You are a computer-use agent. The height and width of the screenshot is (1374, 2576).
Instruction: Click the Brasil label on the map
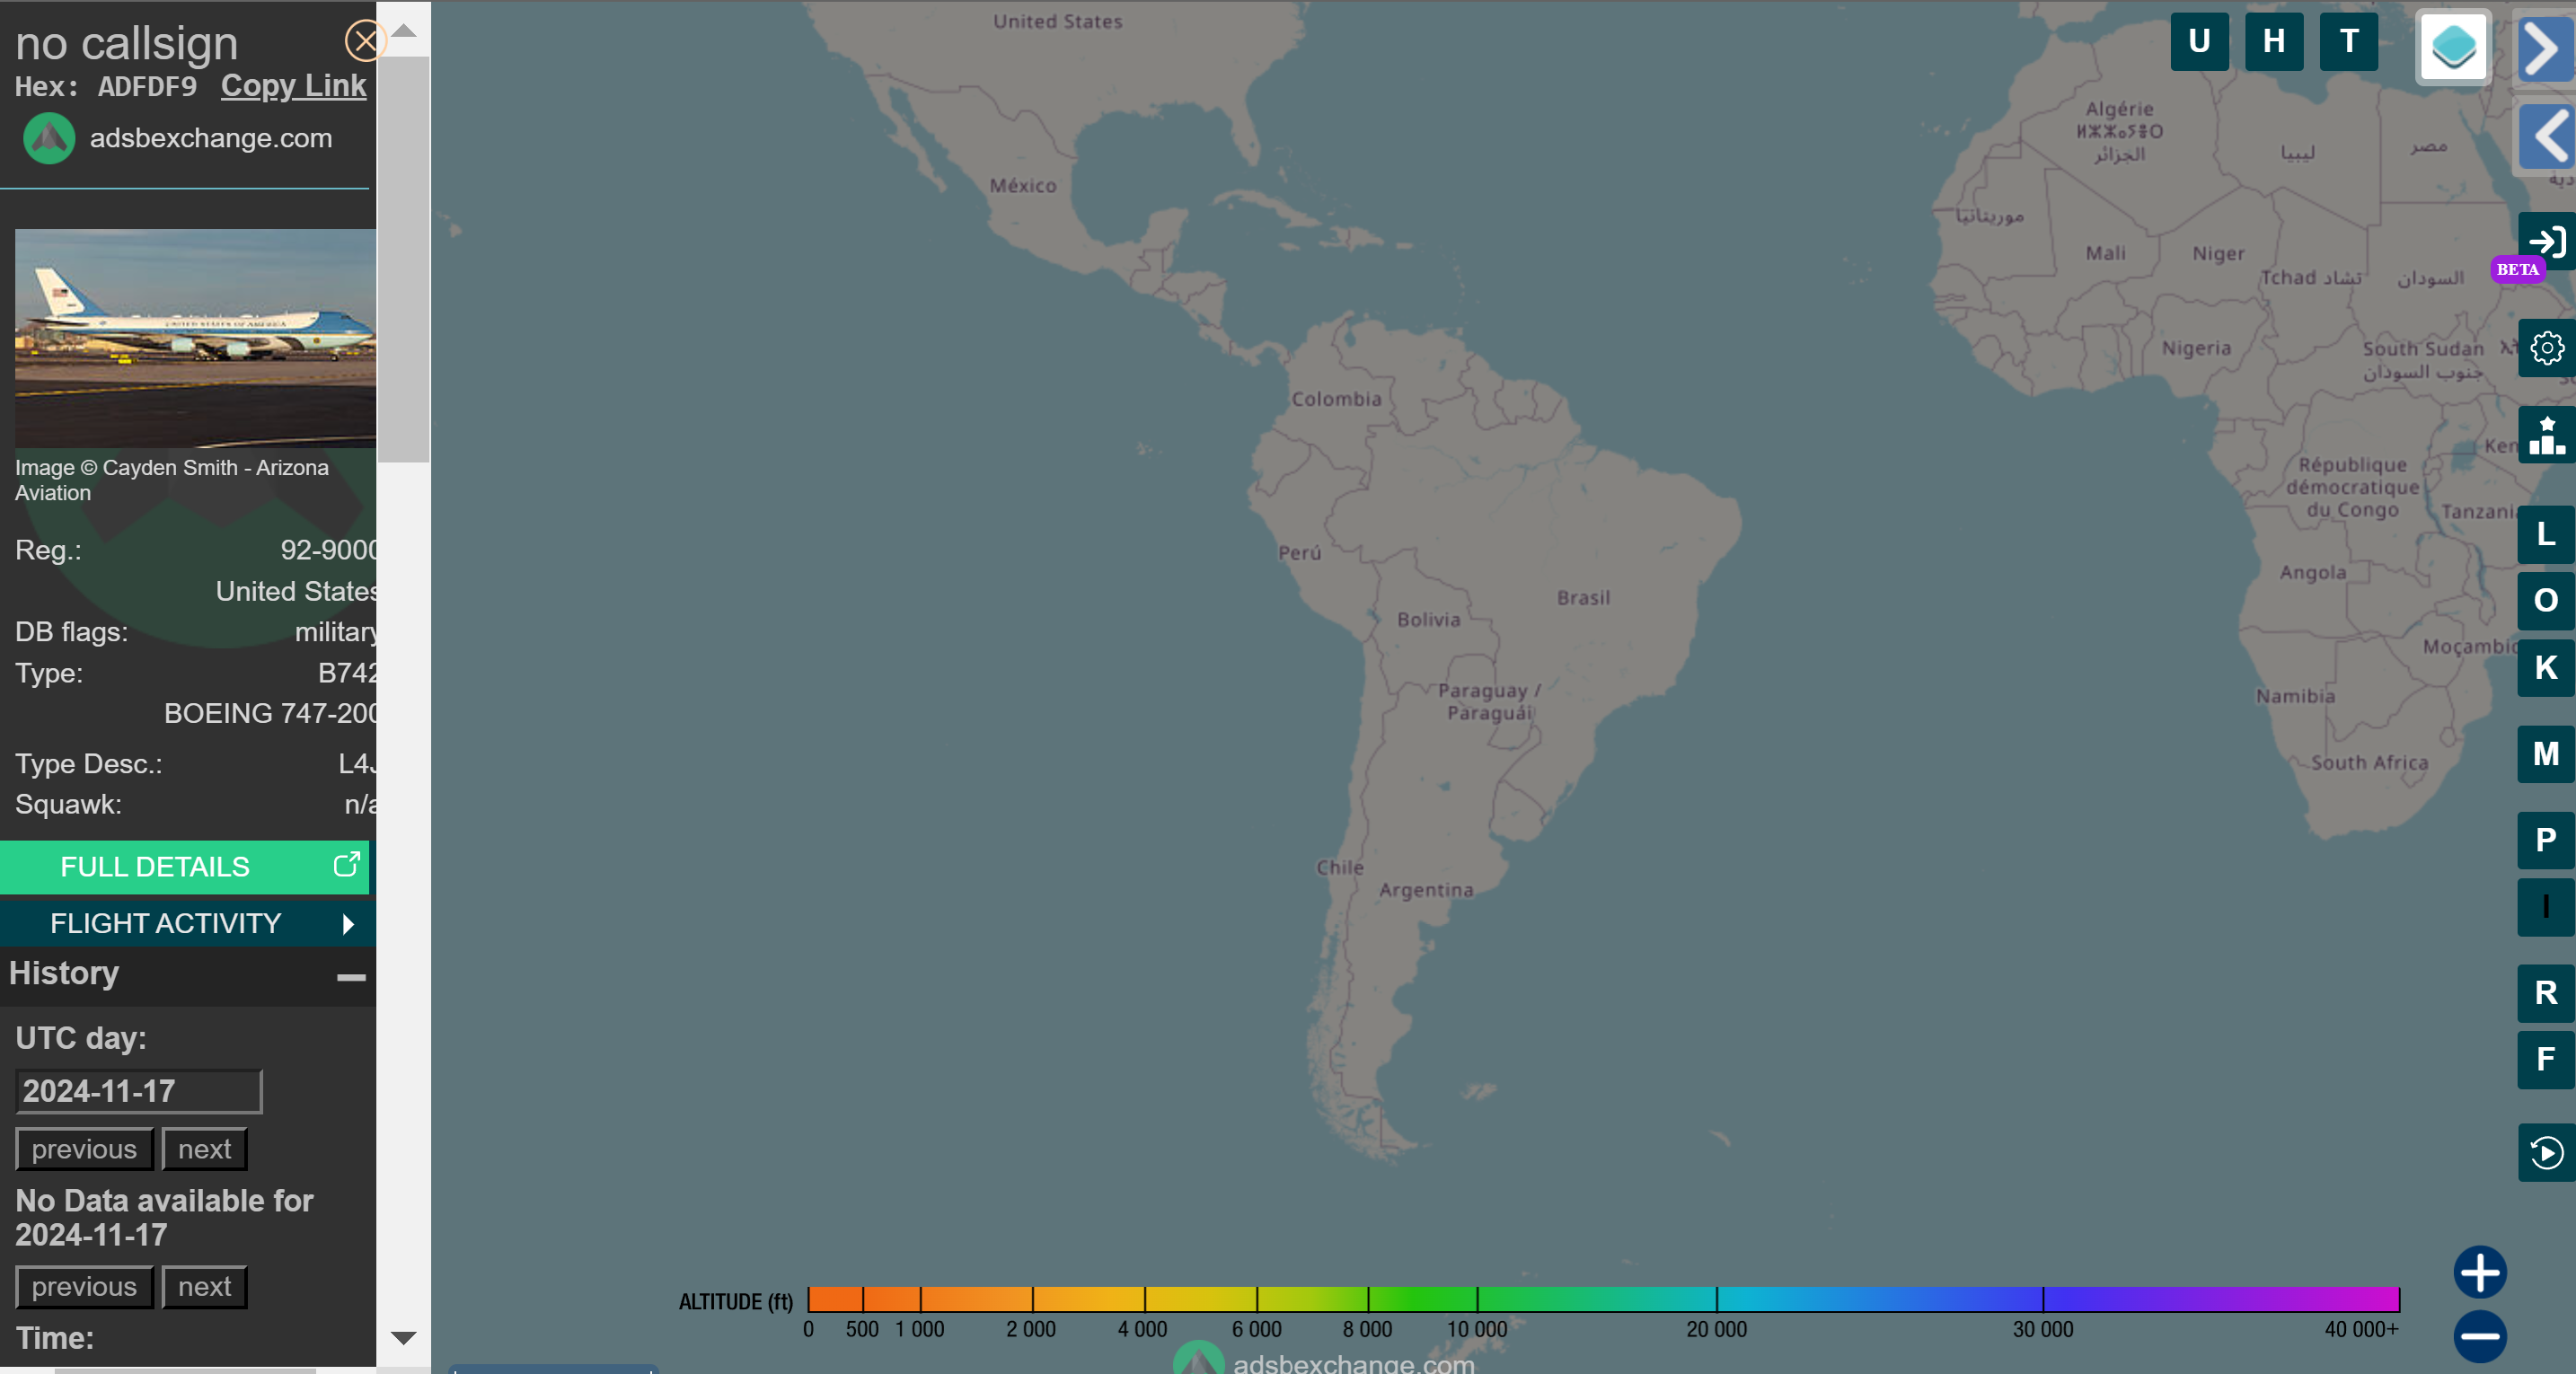(1583, 597)
